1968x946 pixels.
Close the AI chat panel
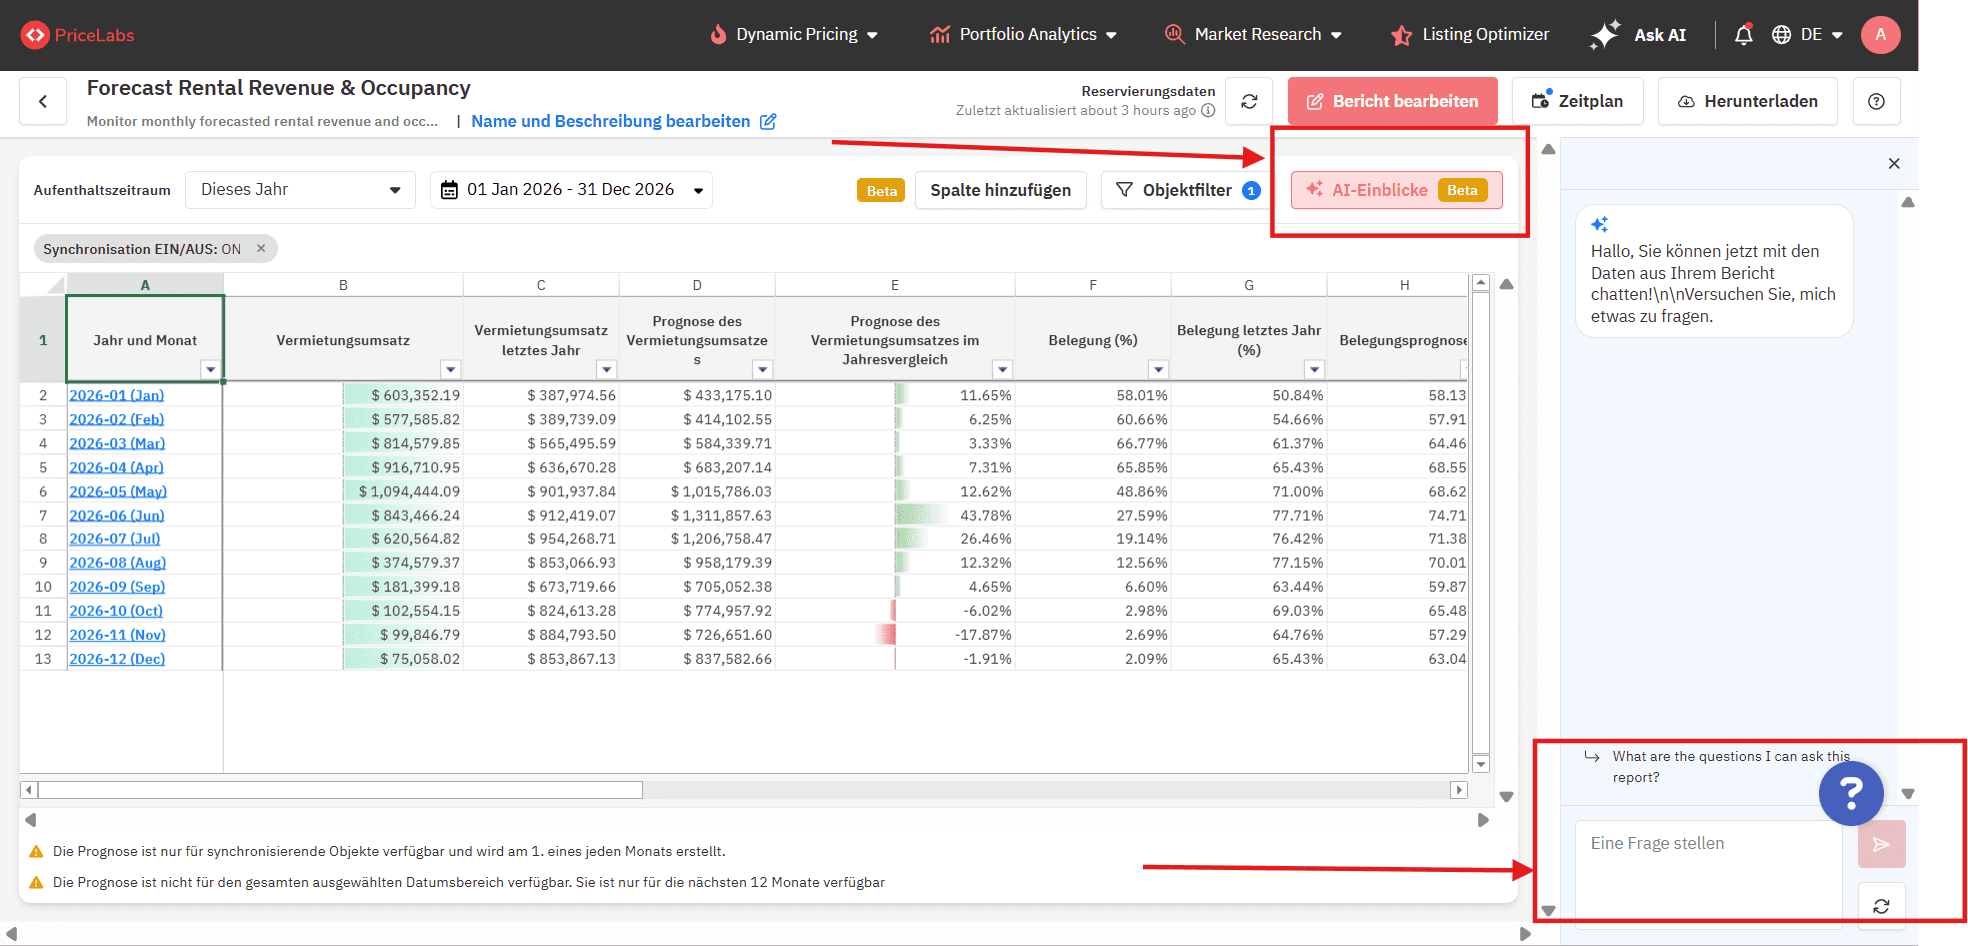click(1893, 164)
